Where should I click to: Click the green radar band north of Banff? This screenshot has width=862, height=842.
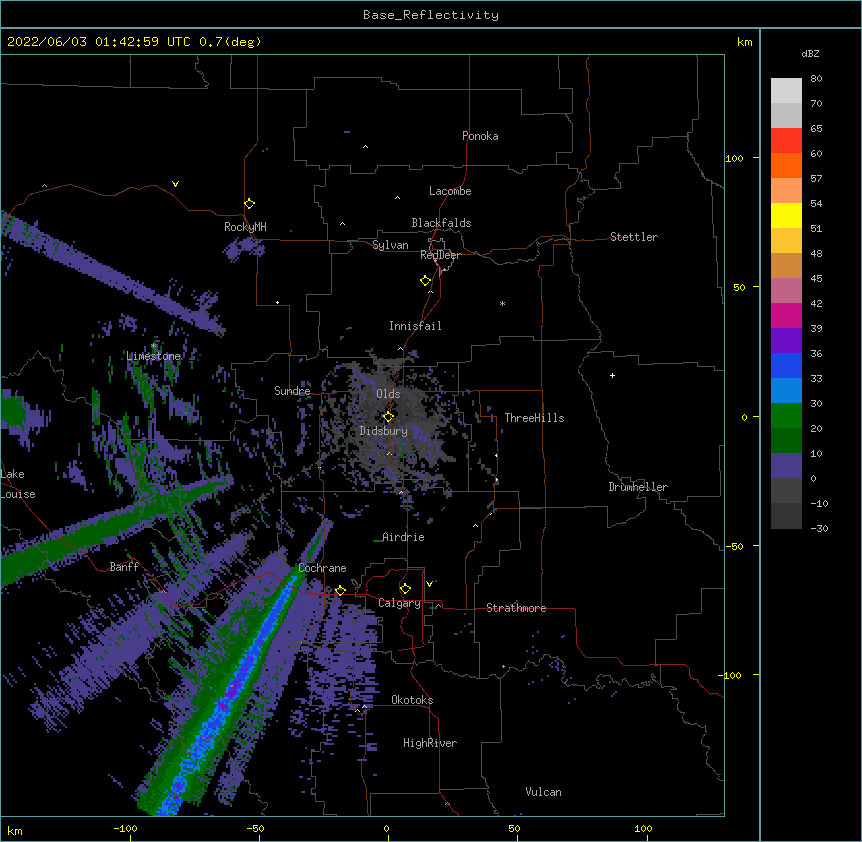[x=104, y=528]
